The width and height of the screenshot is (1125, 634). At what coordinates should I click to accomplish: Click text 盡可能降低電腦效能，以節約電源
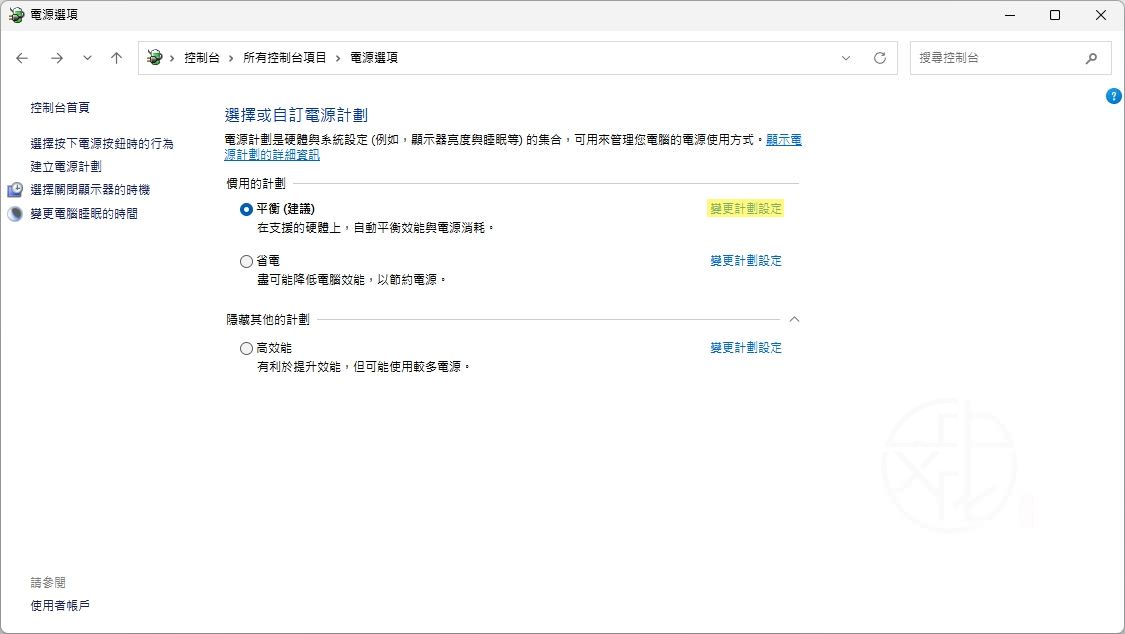352,280
